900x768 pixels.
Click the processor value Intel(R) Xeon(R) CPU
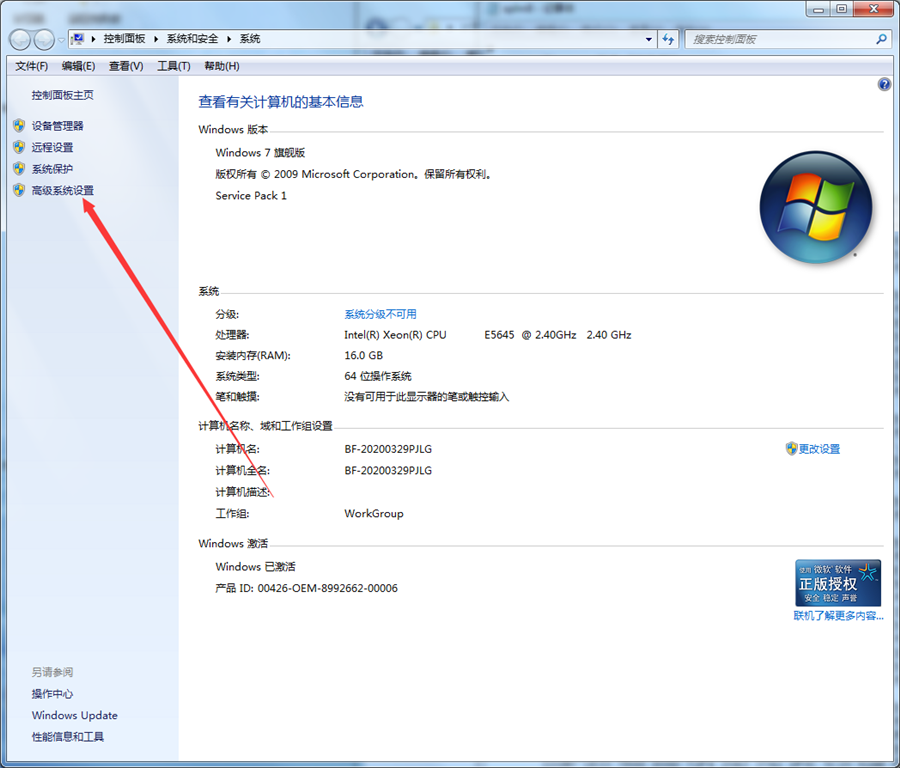pyautogui.click(x=395, y=335)
